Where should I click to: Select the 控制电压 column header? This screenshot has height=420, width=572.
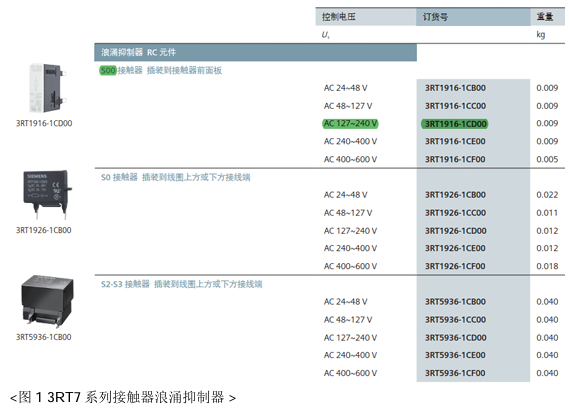pos(366,17)
